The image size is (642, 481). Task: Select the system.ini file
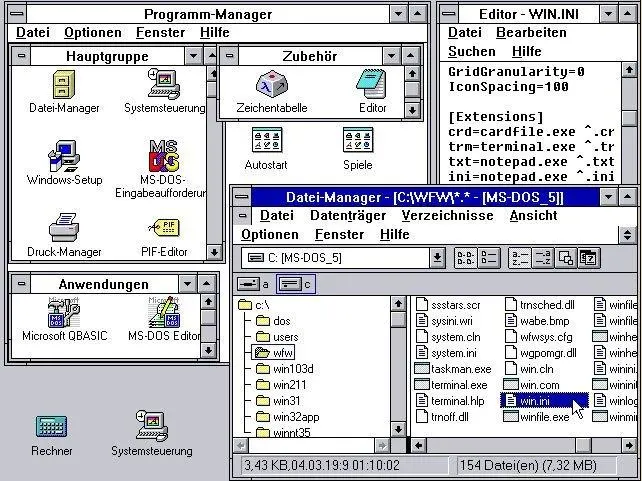click(x=446, y=353)
